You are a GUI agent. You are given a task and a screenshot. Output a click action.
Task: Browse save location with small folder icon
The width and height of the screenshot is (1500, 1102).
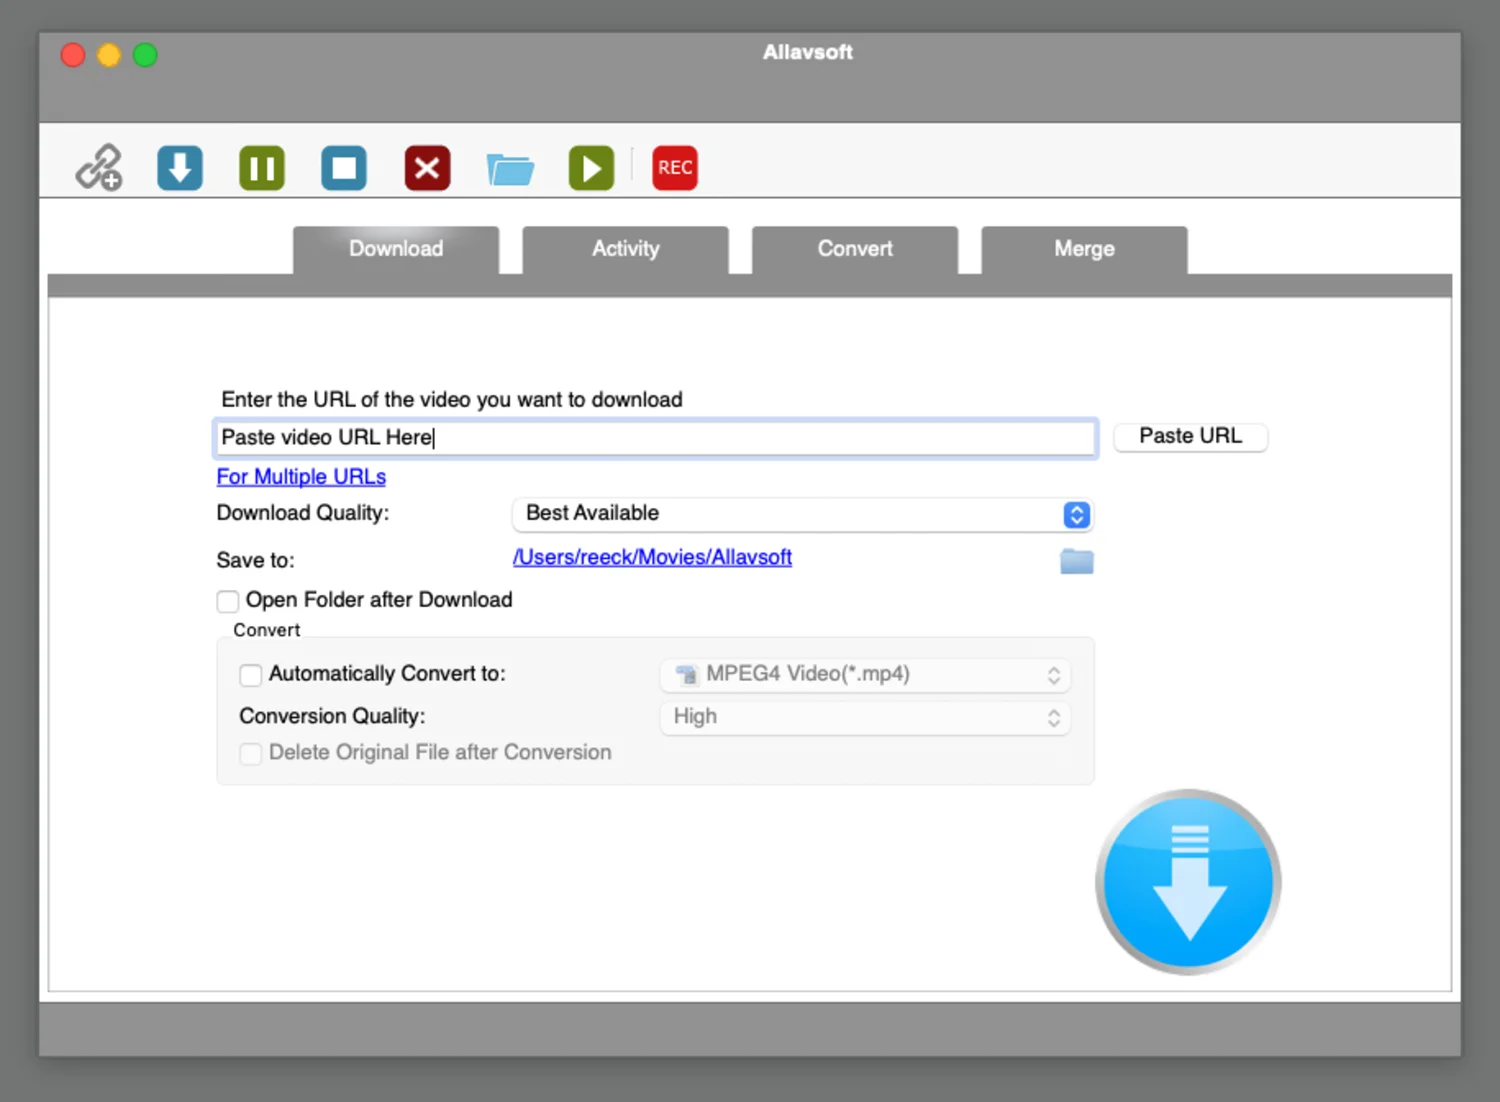(1076, 561)
